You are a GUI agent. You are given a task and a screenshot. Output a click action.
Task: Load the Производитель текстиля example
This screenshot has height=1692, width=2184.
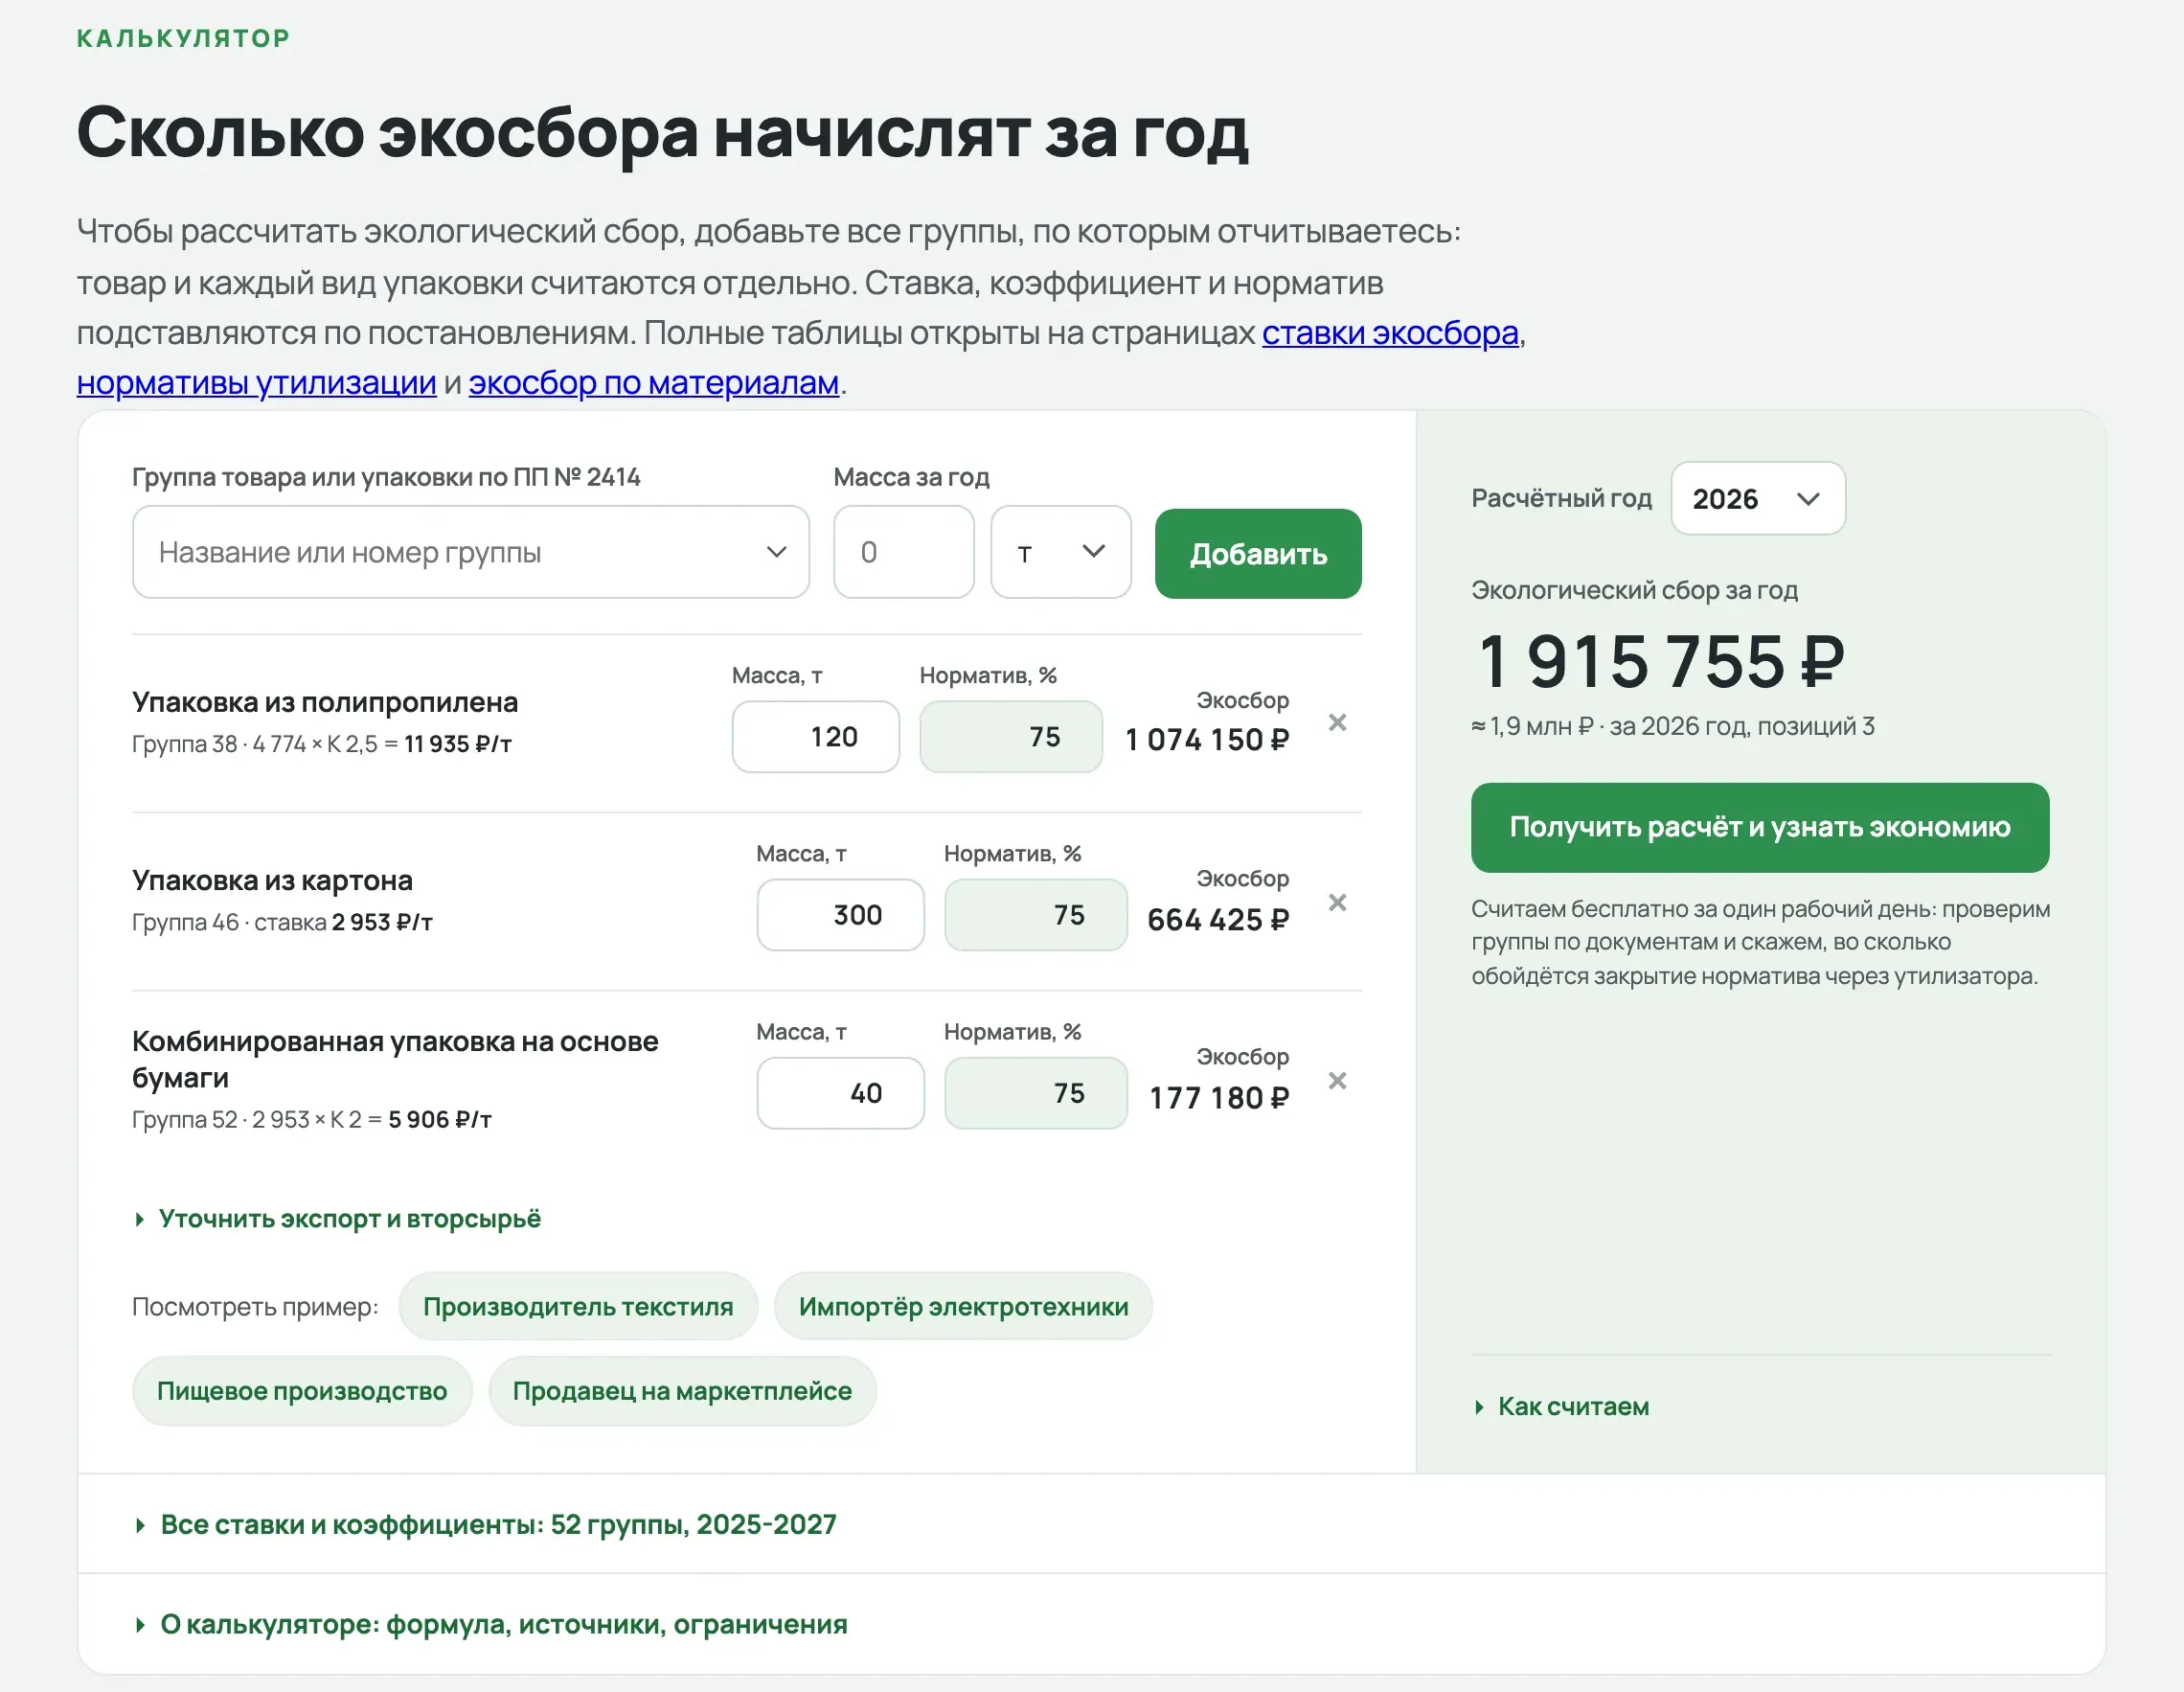578,1307
